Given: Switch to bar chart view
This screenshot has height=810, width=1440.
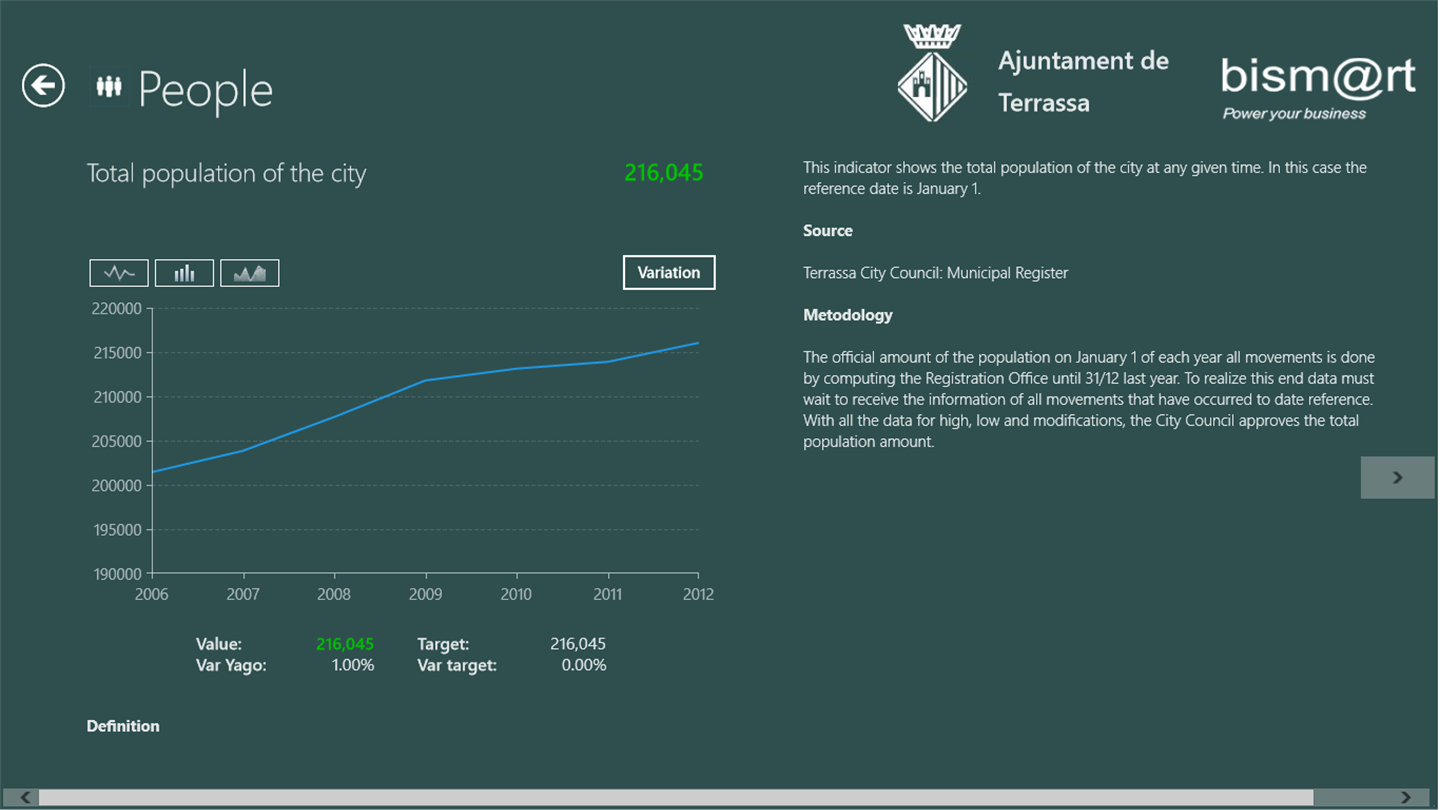Looking at the screenshot, I should click(x=184, y=273).
